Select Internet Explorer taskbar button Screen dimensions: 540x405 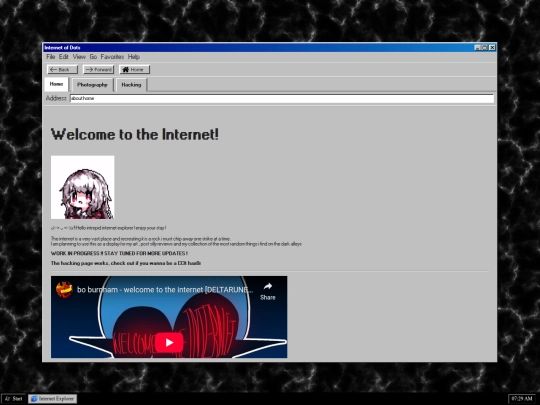[x=52, y=399]
